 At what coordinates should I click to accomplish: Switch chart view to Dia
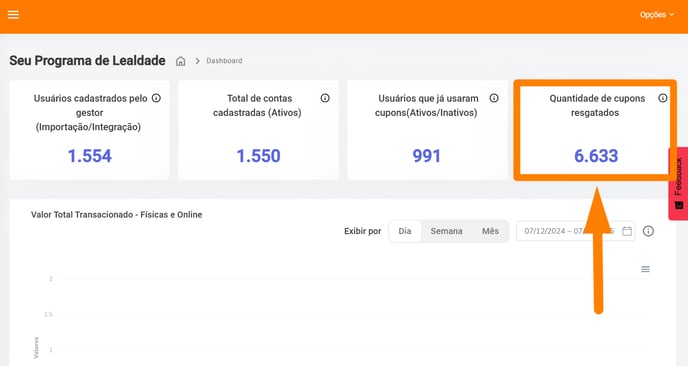tap(405, 231)
